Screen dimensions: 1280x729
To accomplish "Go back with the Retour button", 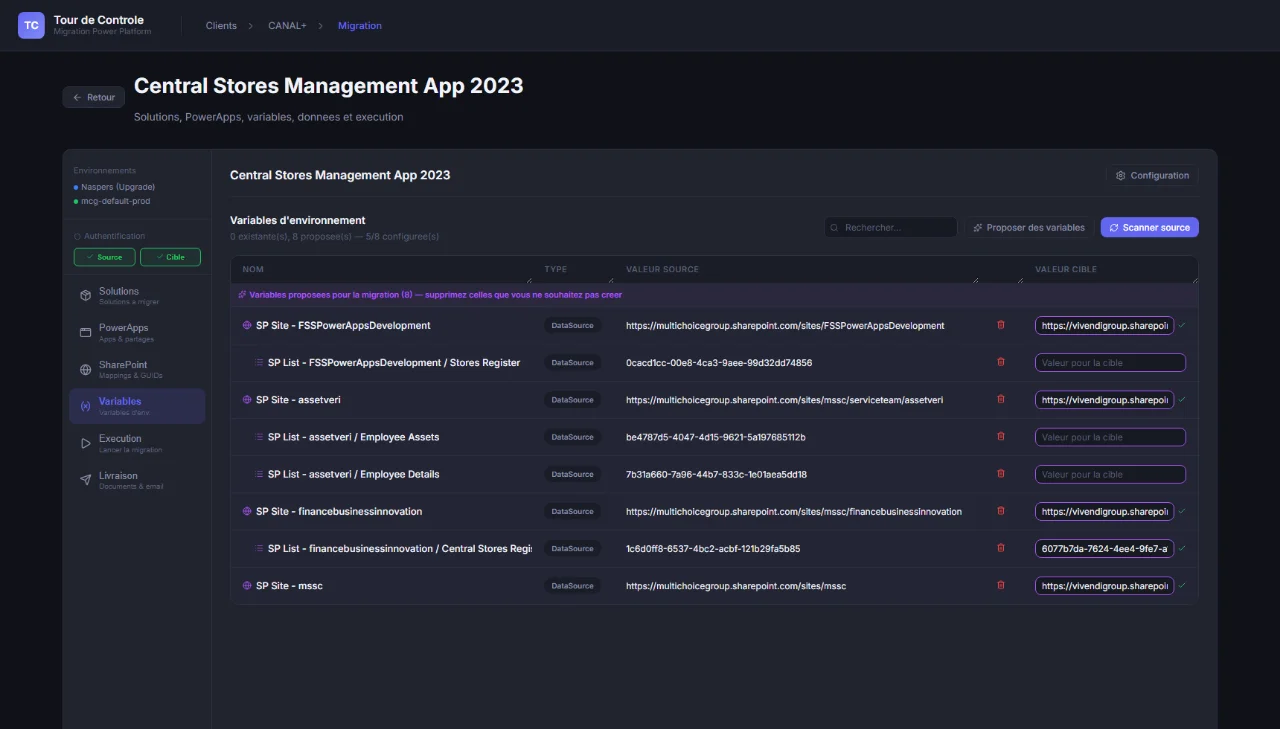I will tap(94, 97).
